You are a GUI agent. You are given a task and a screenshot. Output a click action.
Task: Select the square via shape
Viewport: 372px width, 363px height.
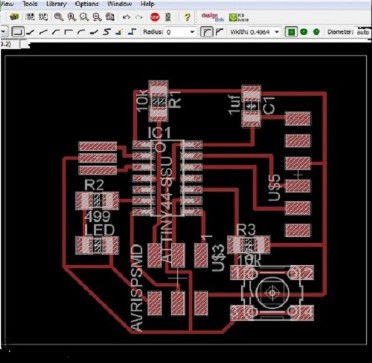click(x=291, y=32)
